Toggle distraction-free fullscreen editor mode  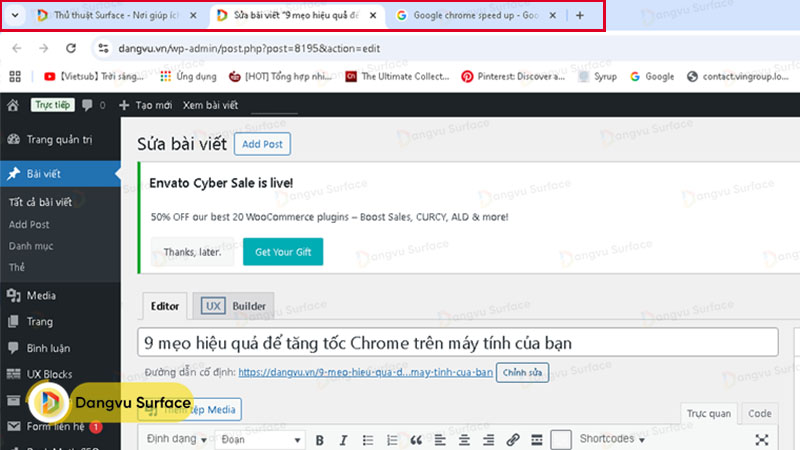pyautogui.click(x=762, y=440)
